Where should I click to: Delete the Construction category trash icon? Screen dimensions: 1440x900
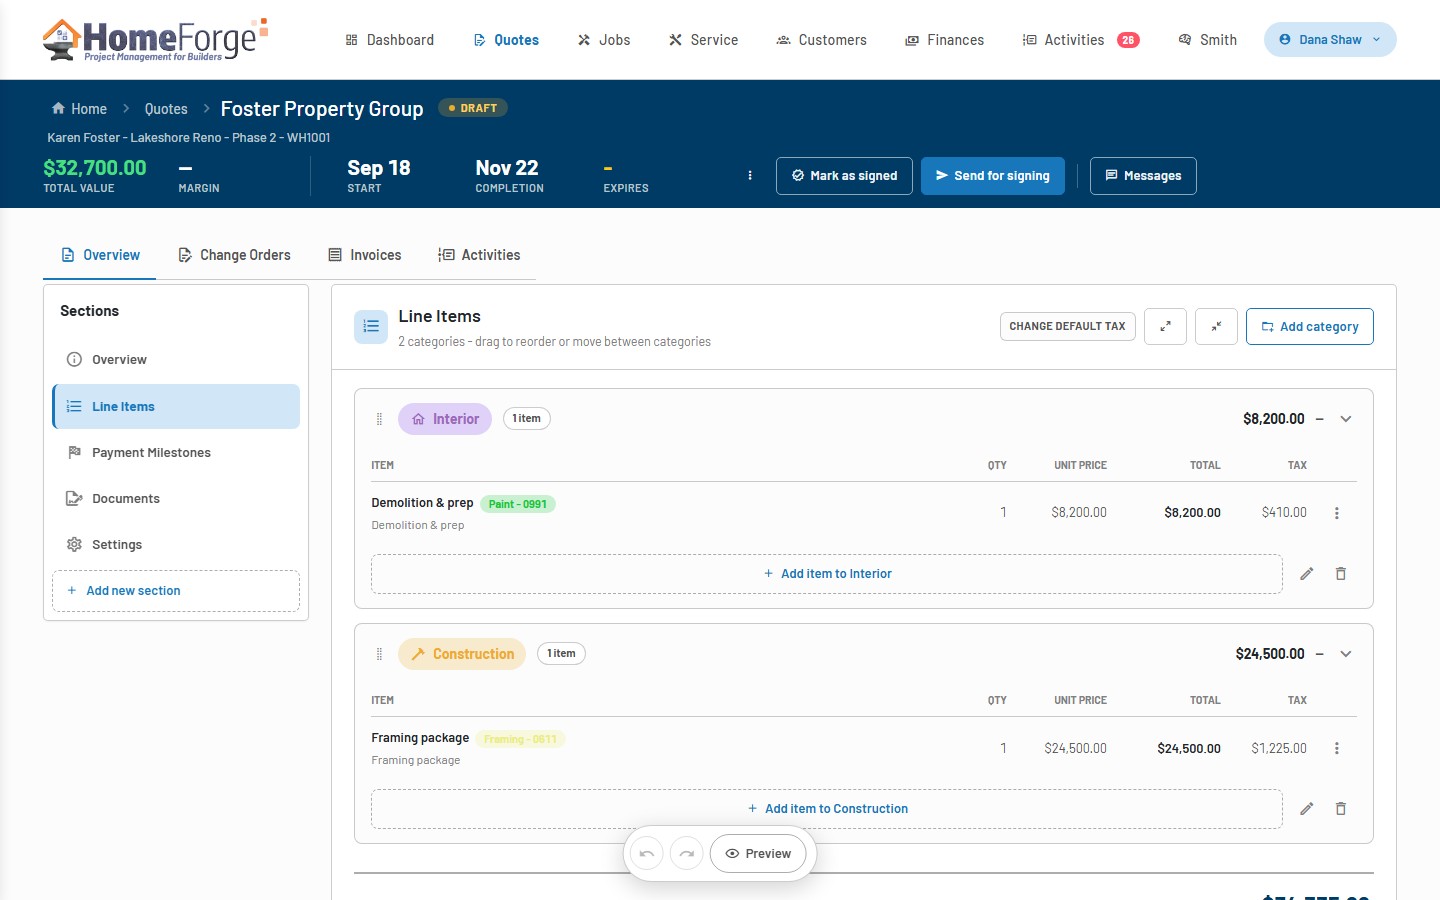click(1341, 809)
